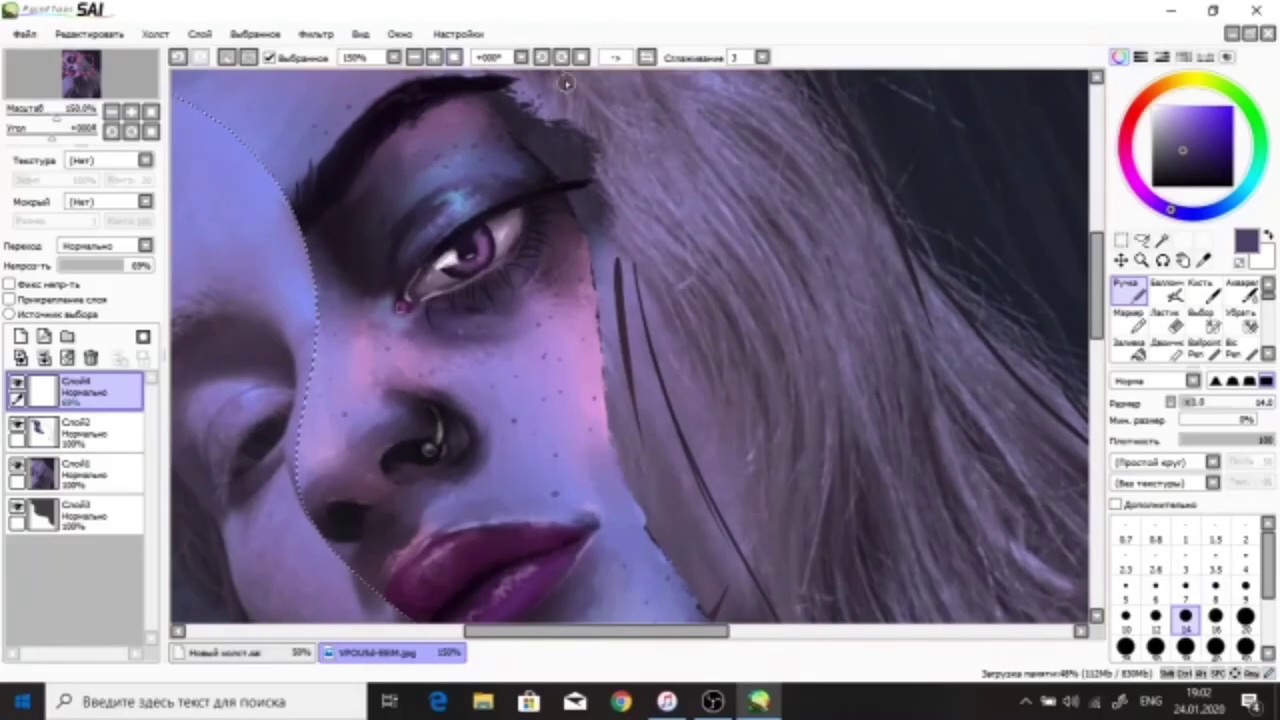The image size is (1280, 720).
Task: Select the magic wand tool
Action: click(1163, 240)
